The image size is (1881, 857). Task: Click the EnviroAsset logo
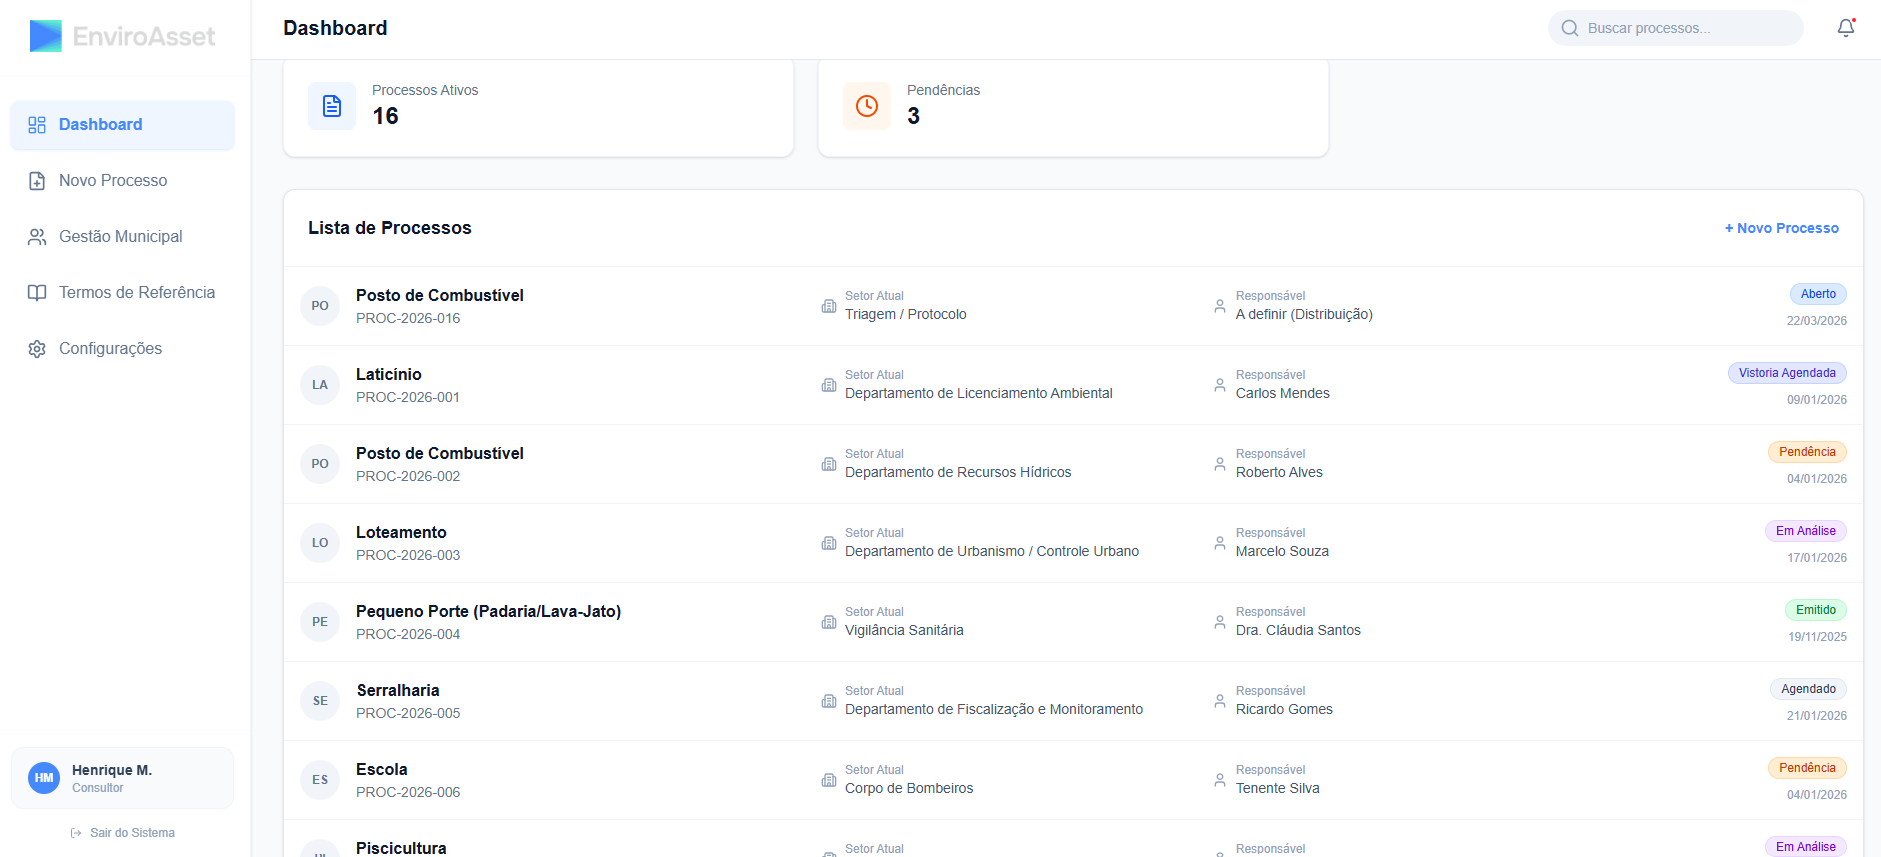coord(122,37)
